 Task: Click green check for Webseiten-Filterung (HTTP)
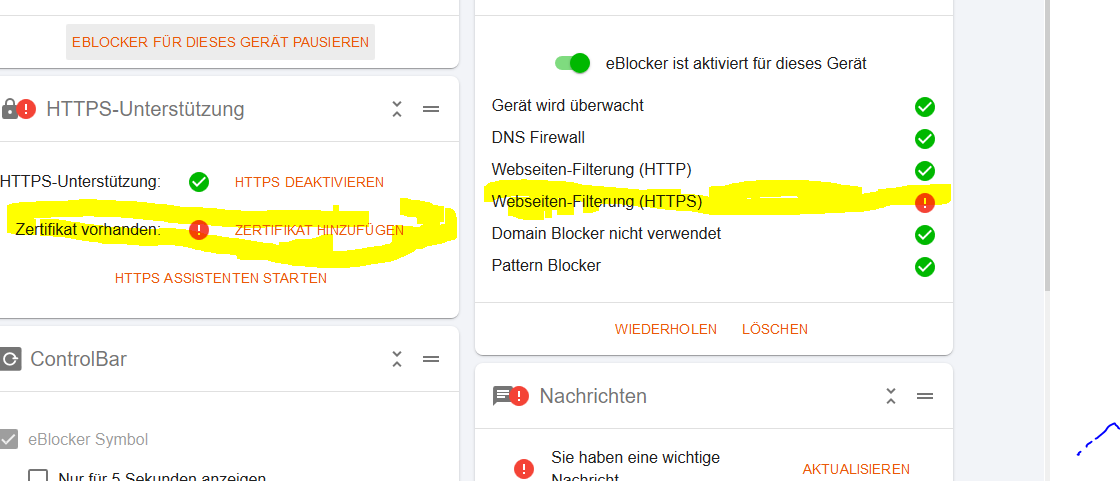(925, 171)
